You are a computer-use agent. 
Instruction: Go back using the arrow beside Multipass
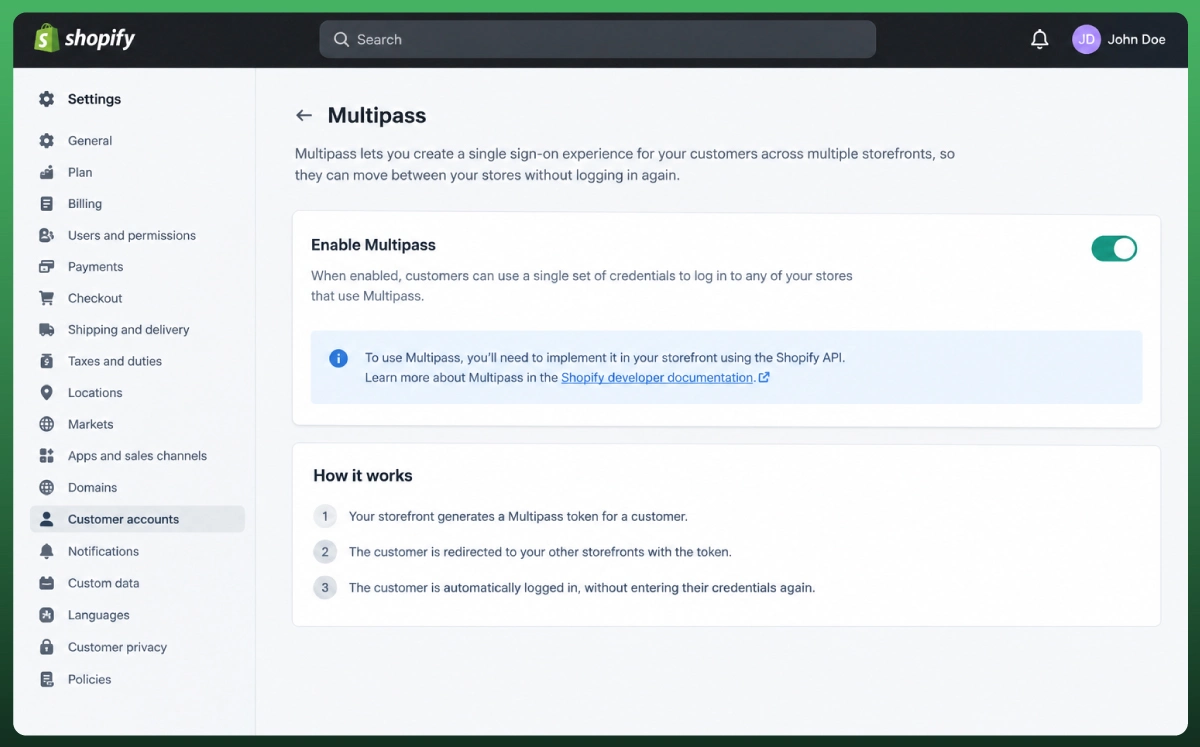click(x=304, y=116)
